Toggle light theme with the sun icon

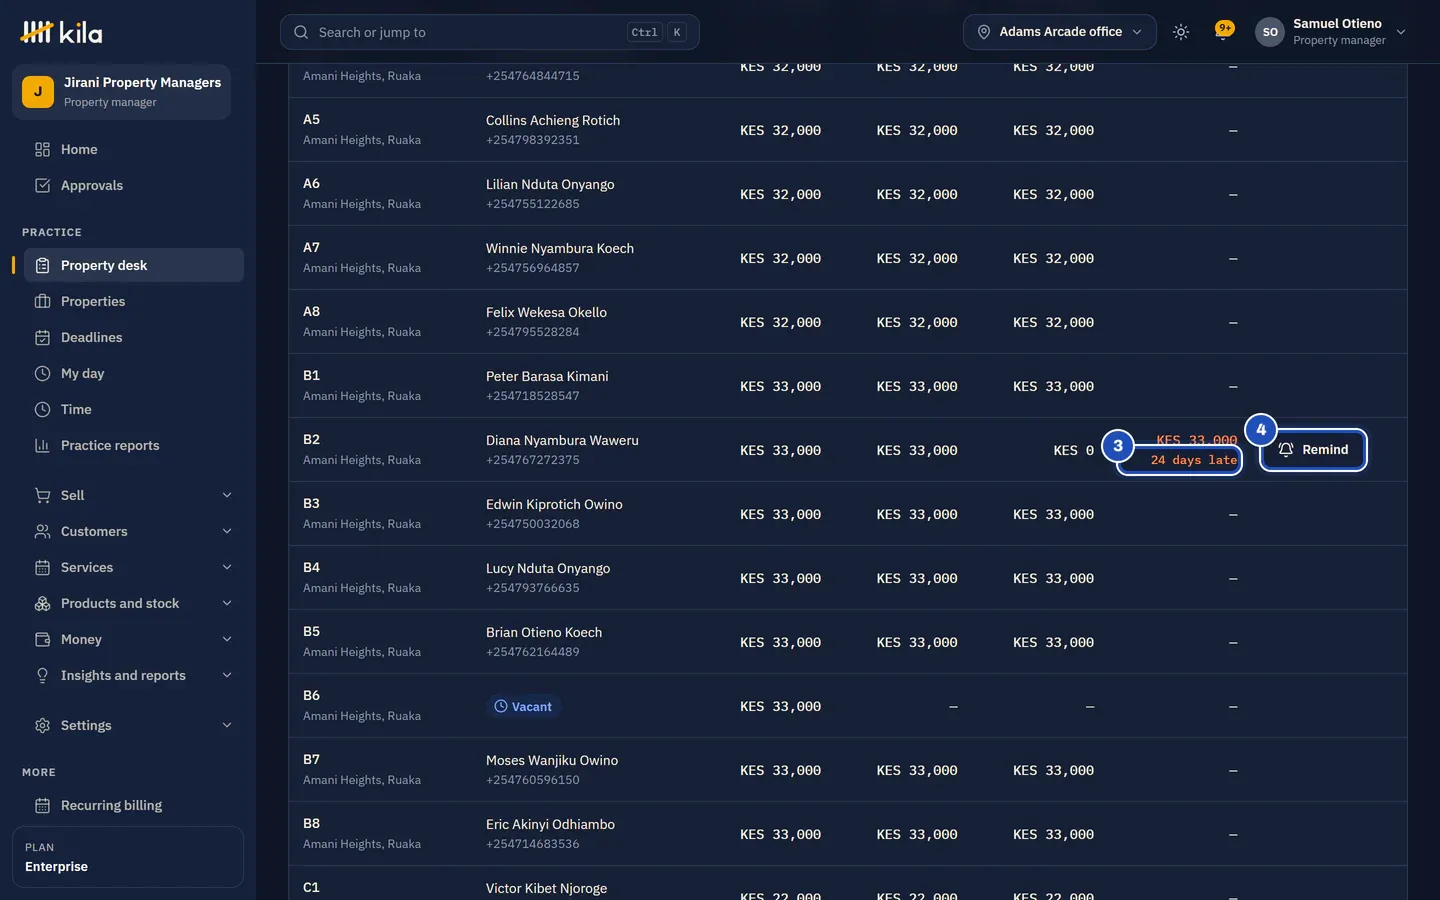pos(1181,32)
